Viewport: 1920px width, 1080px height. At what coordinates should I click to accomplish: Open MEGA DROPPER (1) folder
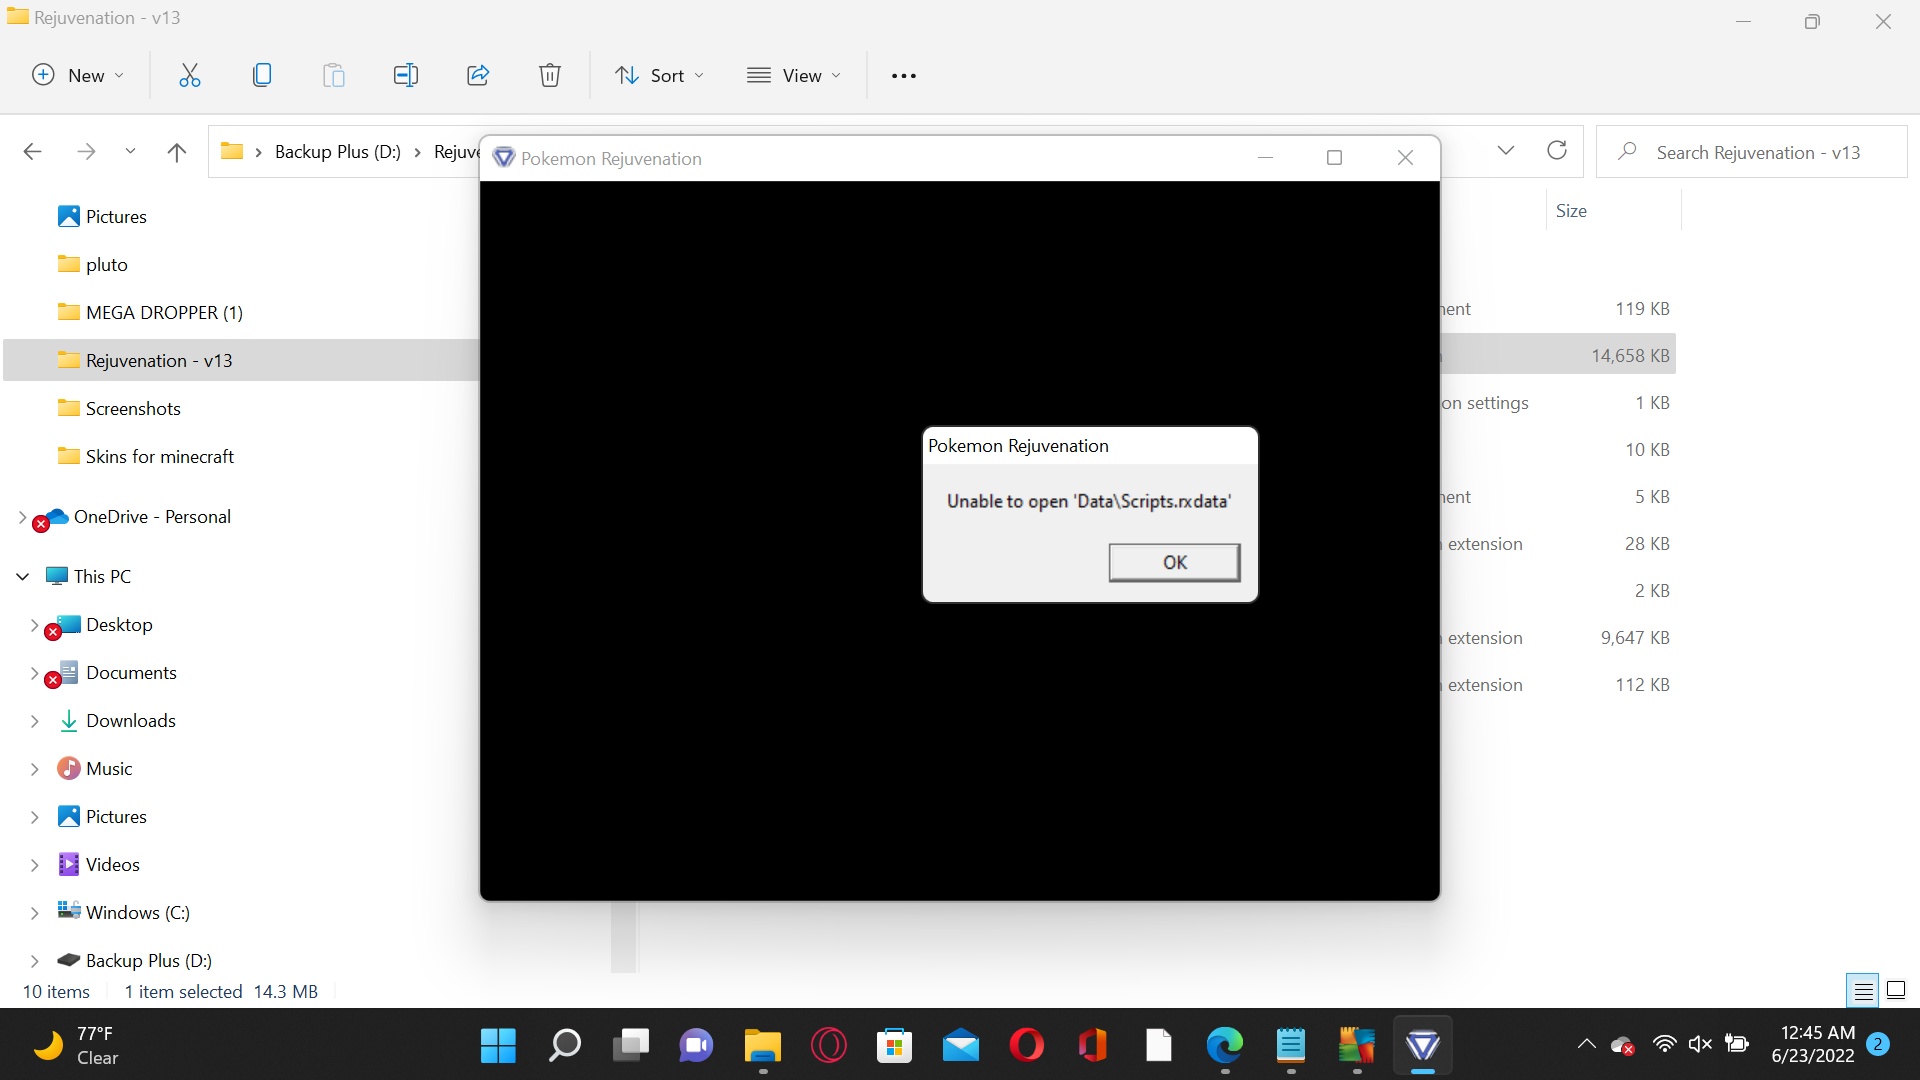[164, 312]
